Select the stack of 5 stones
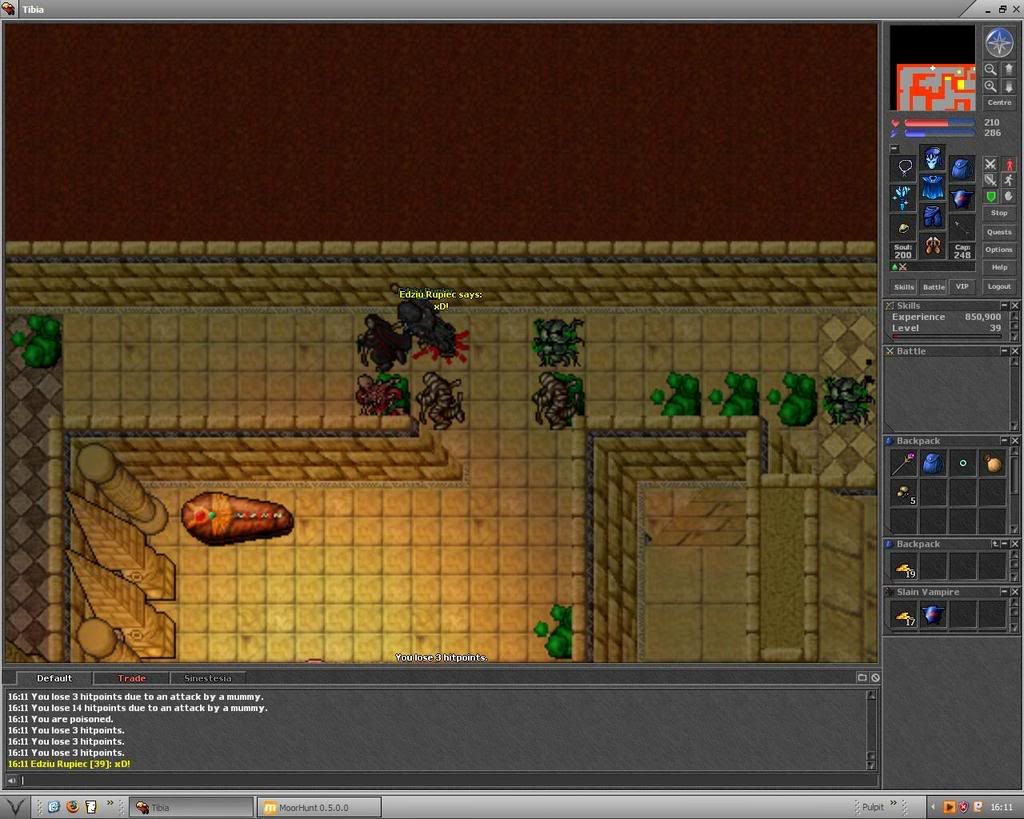1024x819 pixels. 904,493
